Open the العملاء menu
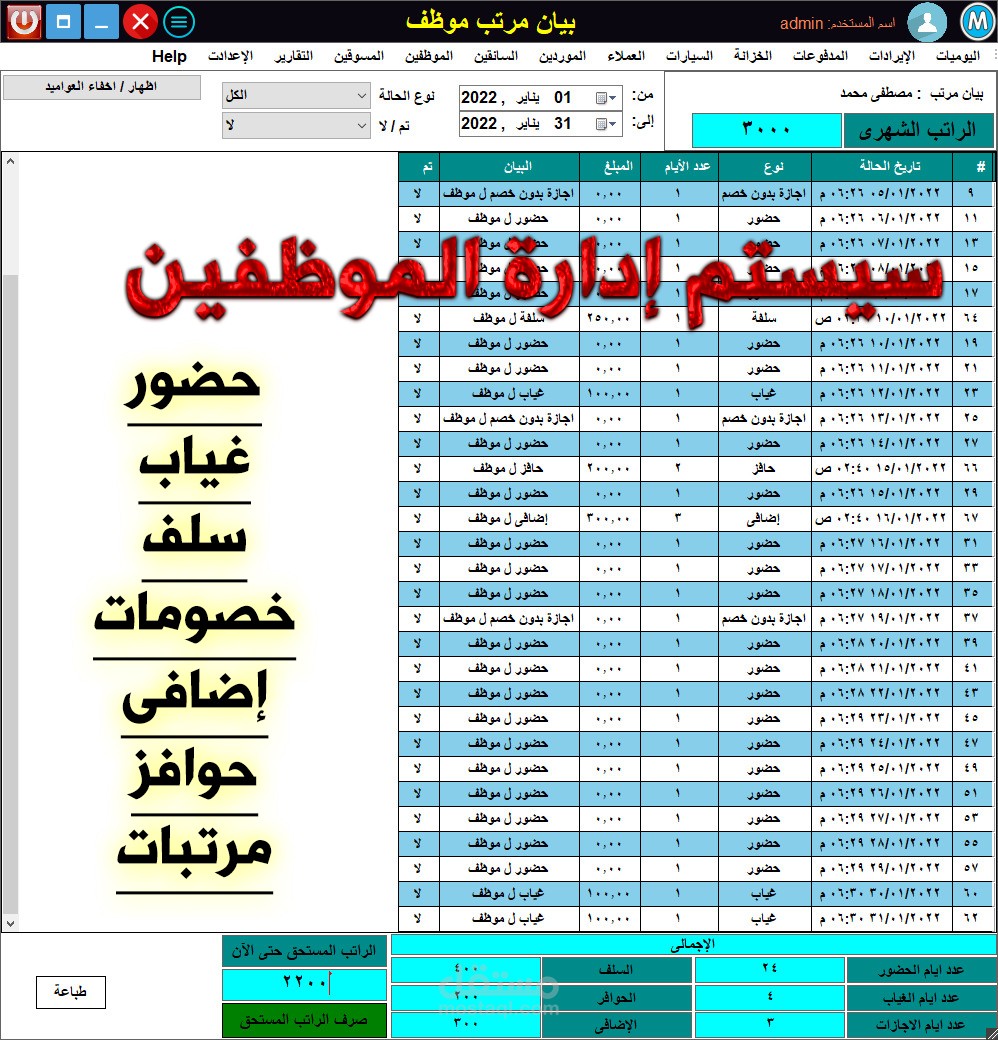The width and height of the screenshot is (998, 1040). tap(626, 56)
